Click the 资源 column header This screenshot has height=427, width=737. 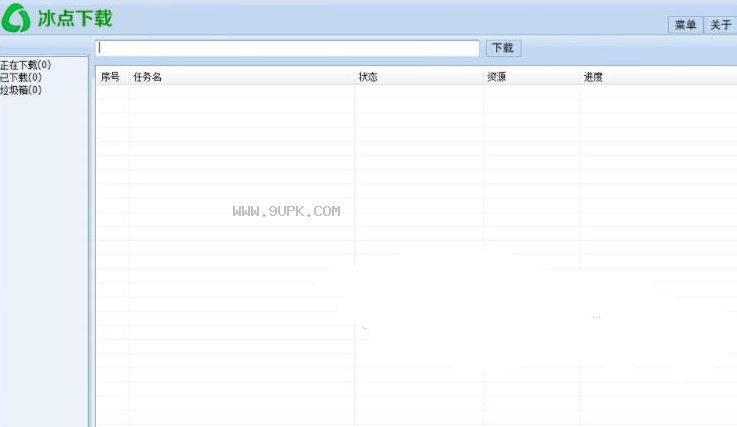(532, 77)
